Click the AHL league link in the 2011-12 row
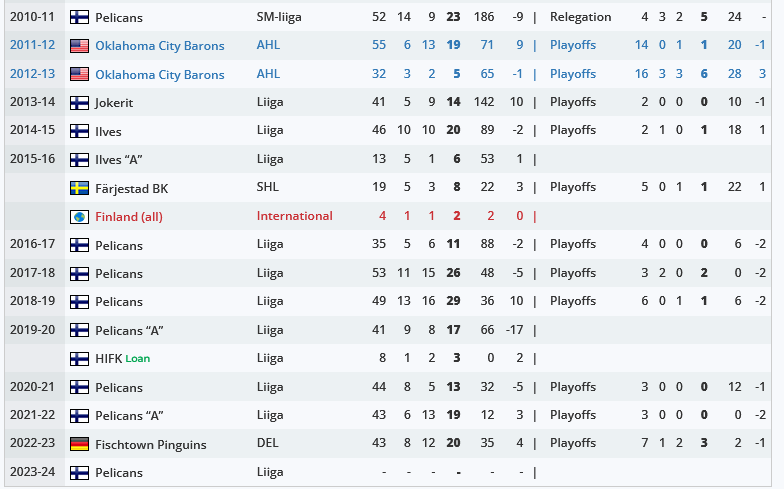Image resolution: width=784 pixels, height=489 pixels. 268,45
